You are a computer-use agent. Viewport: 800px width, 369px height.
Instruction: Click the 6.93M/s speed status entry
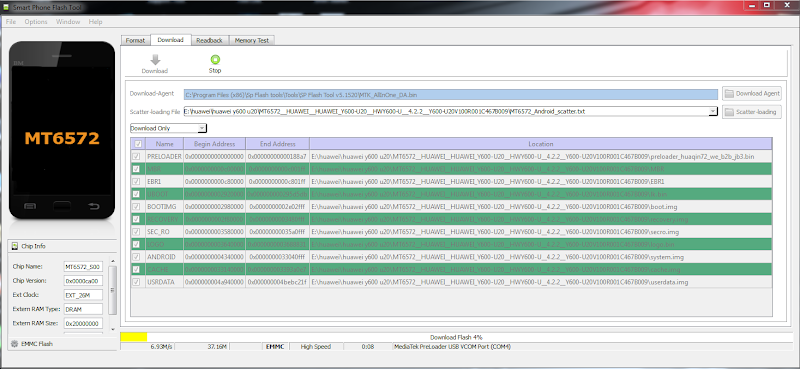click(148, 347)
